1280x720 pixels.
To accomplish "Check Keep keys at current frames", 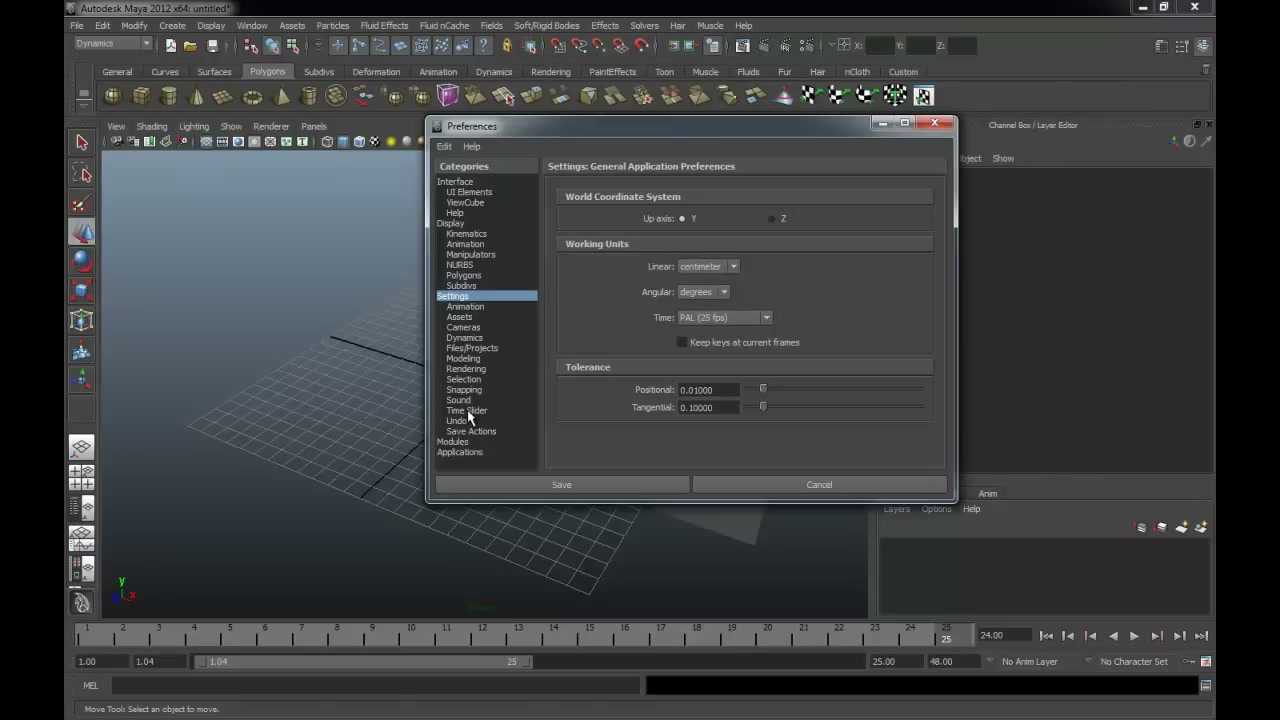I will click(682, 343).
